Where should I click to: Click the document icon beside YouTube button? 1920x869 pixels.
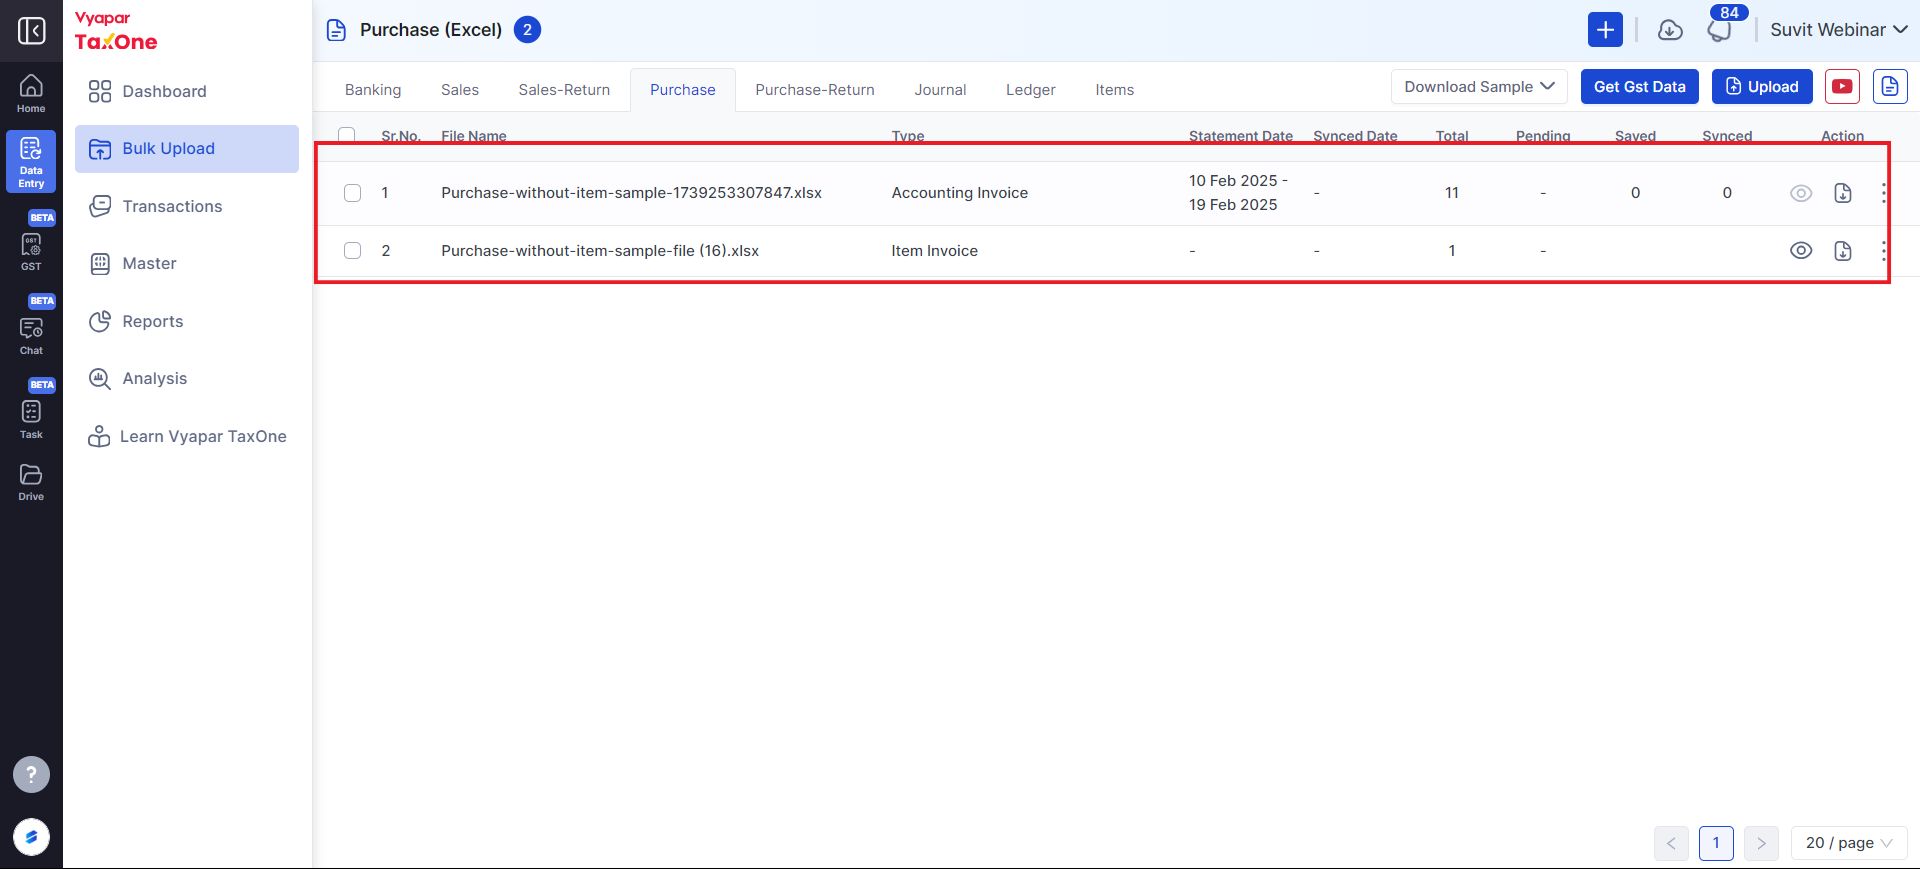[1890, 87]
